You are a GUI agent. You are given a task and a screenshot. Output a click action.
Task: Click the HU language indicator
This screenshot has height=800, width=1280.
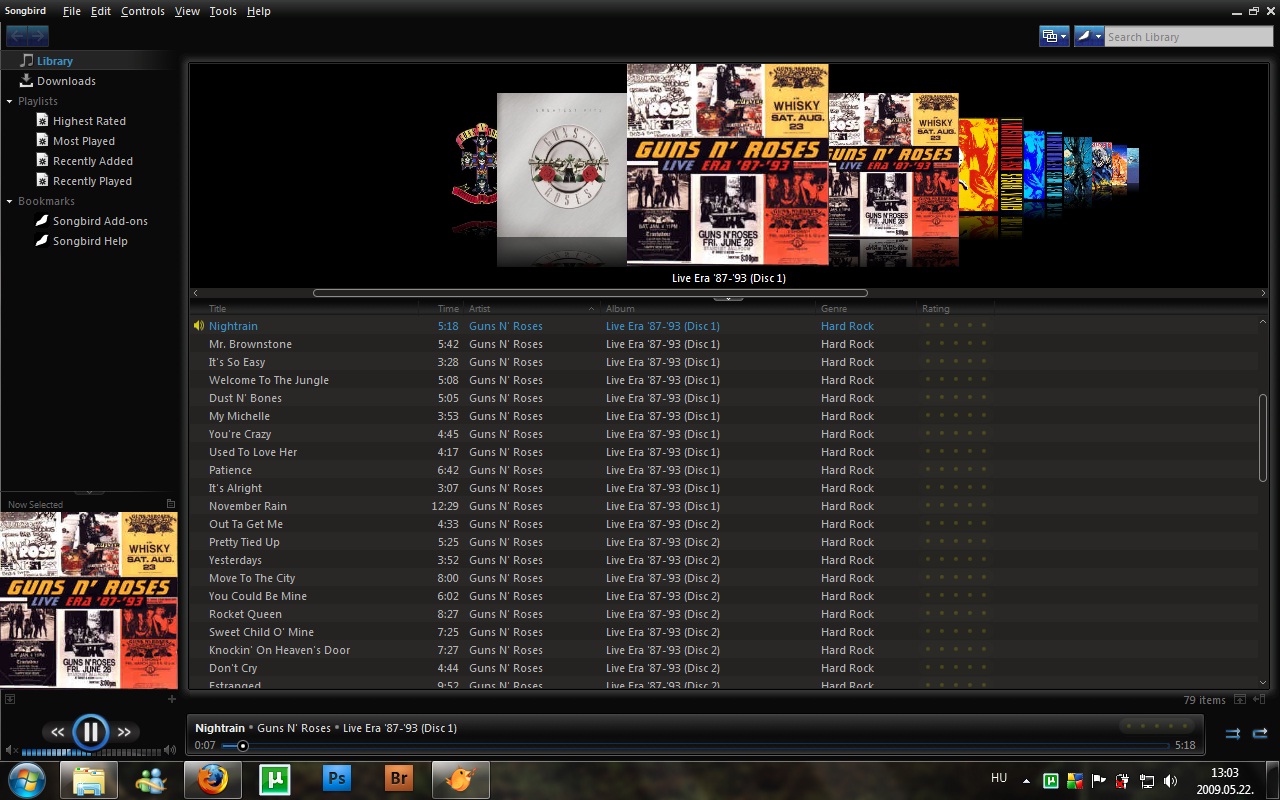pos(999,778)
